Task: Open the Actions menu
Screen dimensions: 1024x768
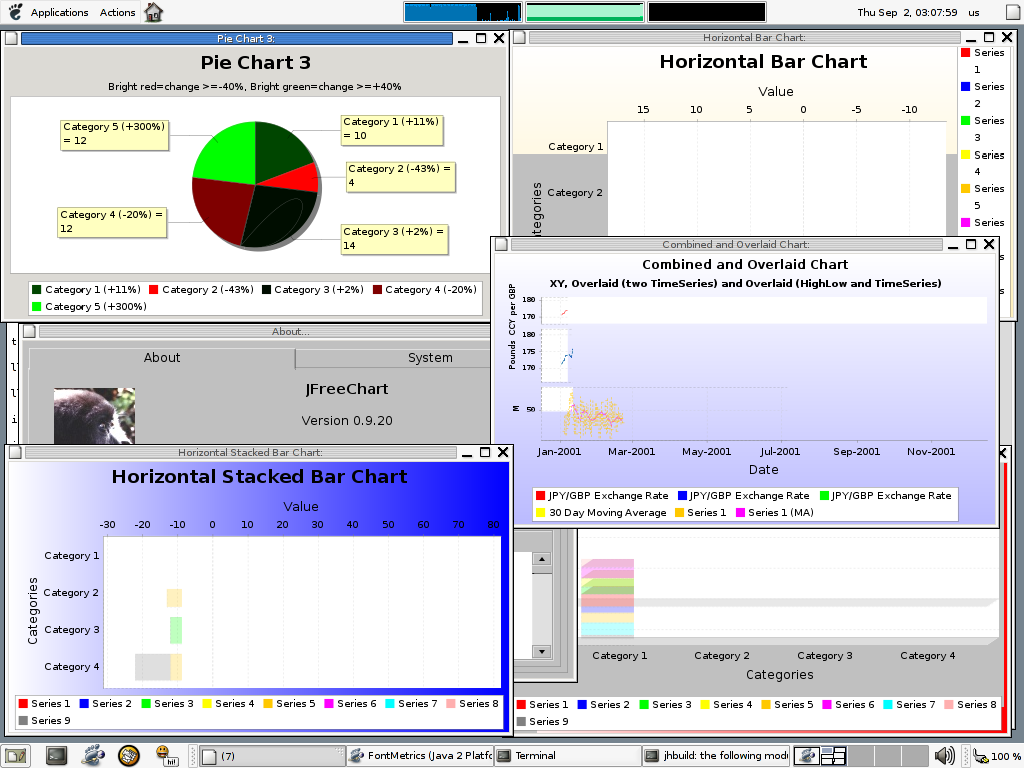Action: pyautogui.click(x=118, y=12)
